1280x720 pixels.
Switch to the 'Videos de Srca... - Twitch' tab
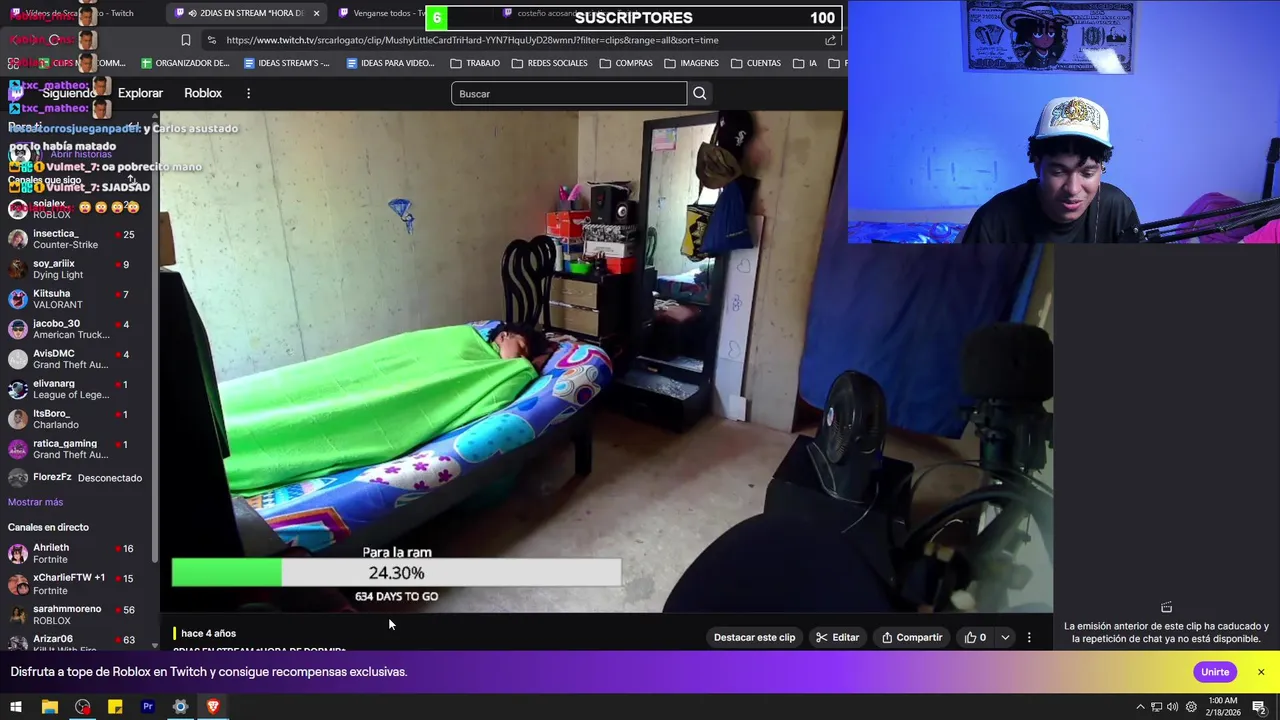click(78, 13)
